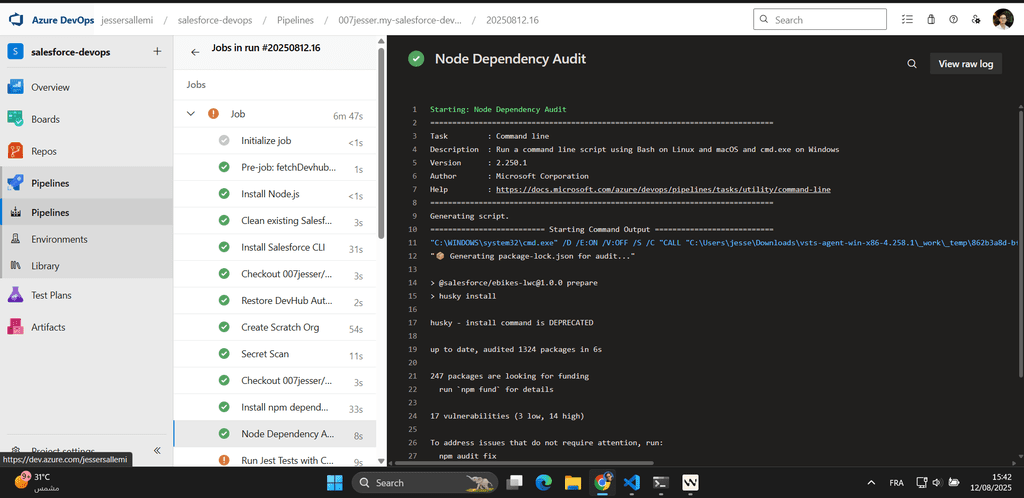Click the weather widget showing 31°C
The height and width of the screenshot is (498, 1024).
(x=37, y=482)
